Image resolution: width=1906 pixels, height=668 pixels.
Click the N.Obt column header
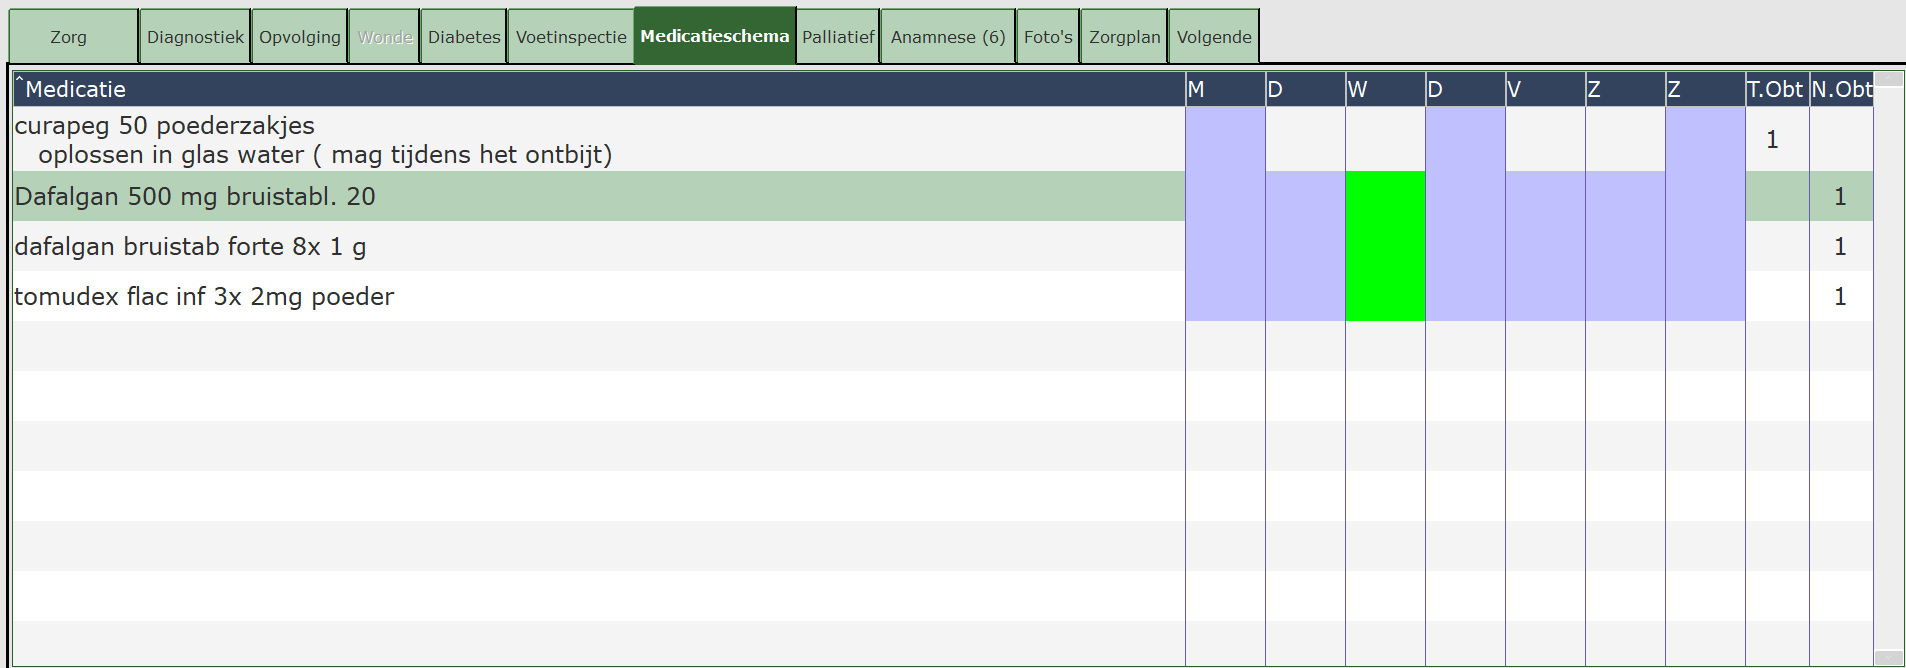pyautogui.click(x=1841, y=89)
